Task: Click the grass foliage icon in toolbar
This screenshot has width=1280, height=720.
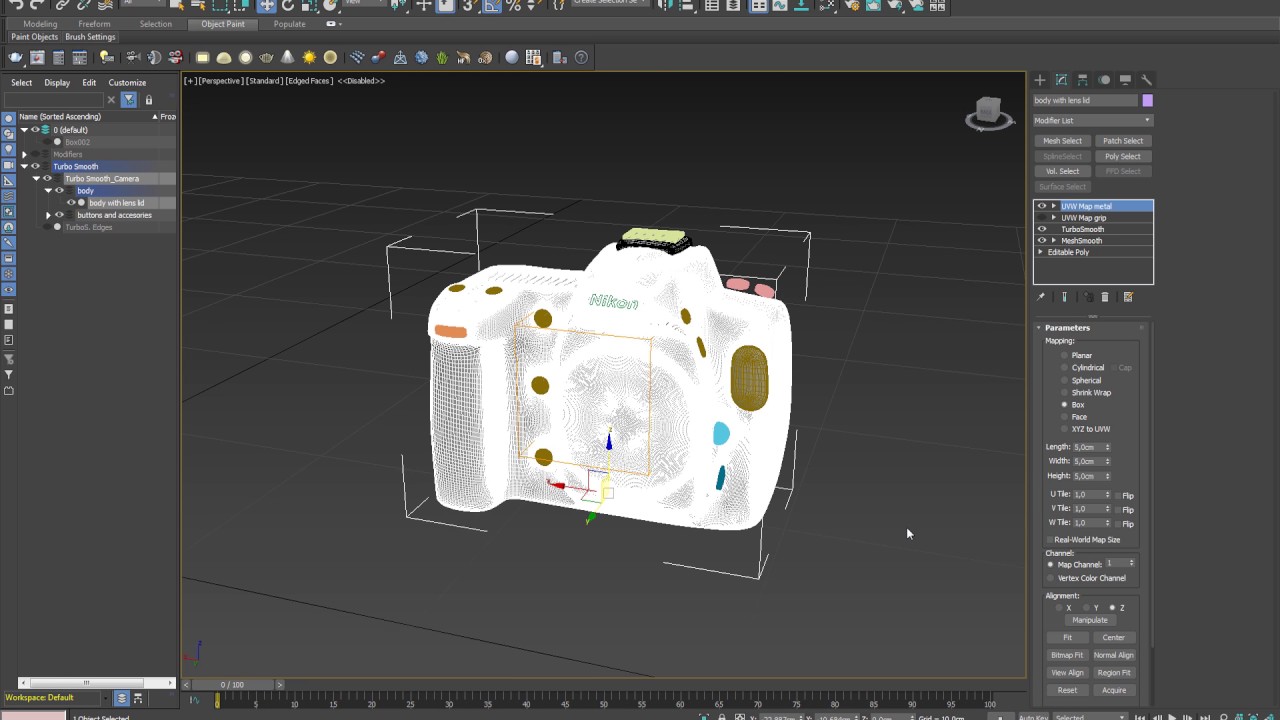Action: point(442,57)
